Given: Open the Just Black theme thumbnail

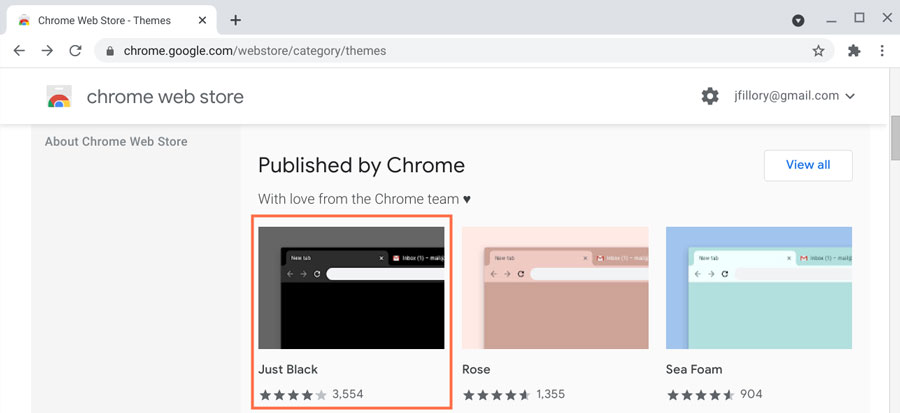Looking at the screenshot, I should pos(351,288).
